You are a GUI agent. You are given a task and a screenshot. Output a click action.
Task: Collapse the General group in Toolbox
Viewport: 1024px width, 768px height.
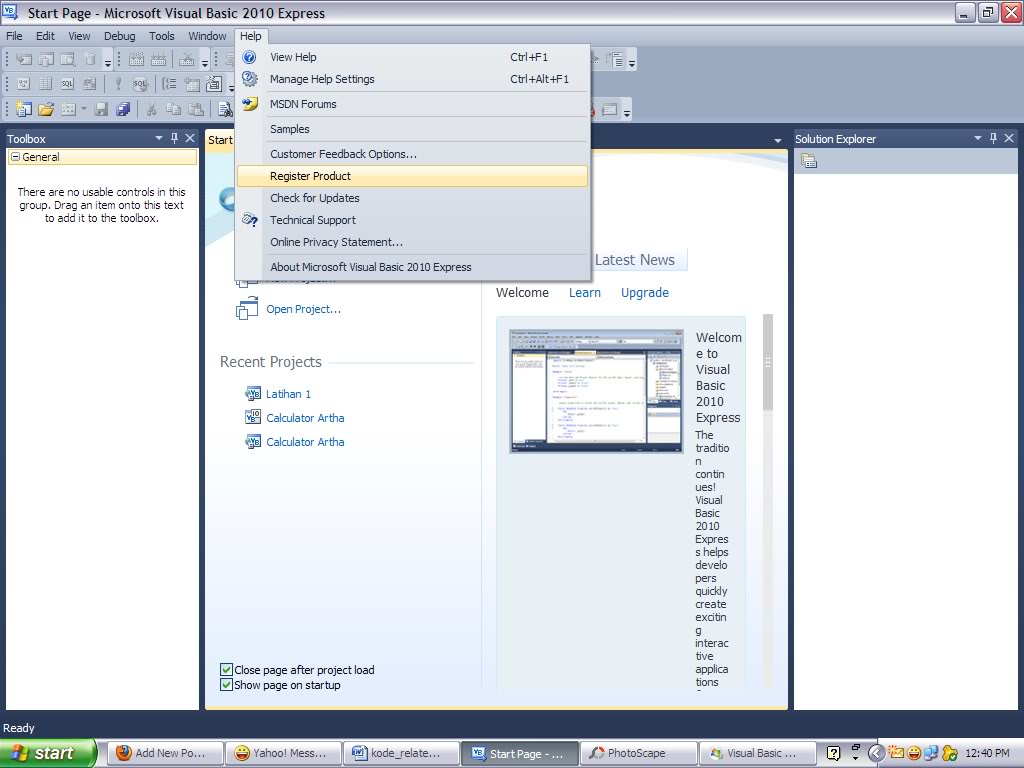[16, 157]
